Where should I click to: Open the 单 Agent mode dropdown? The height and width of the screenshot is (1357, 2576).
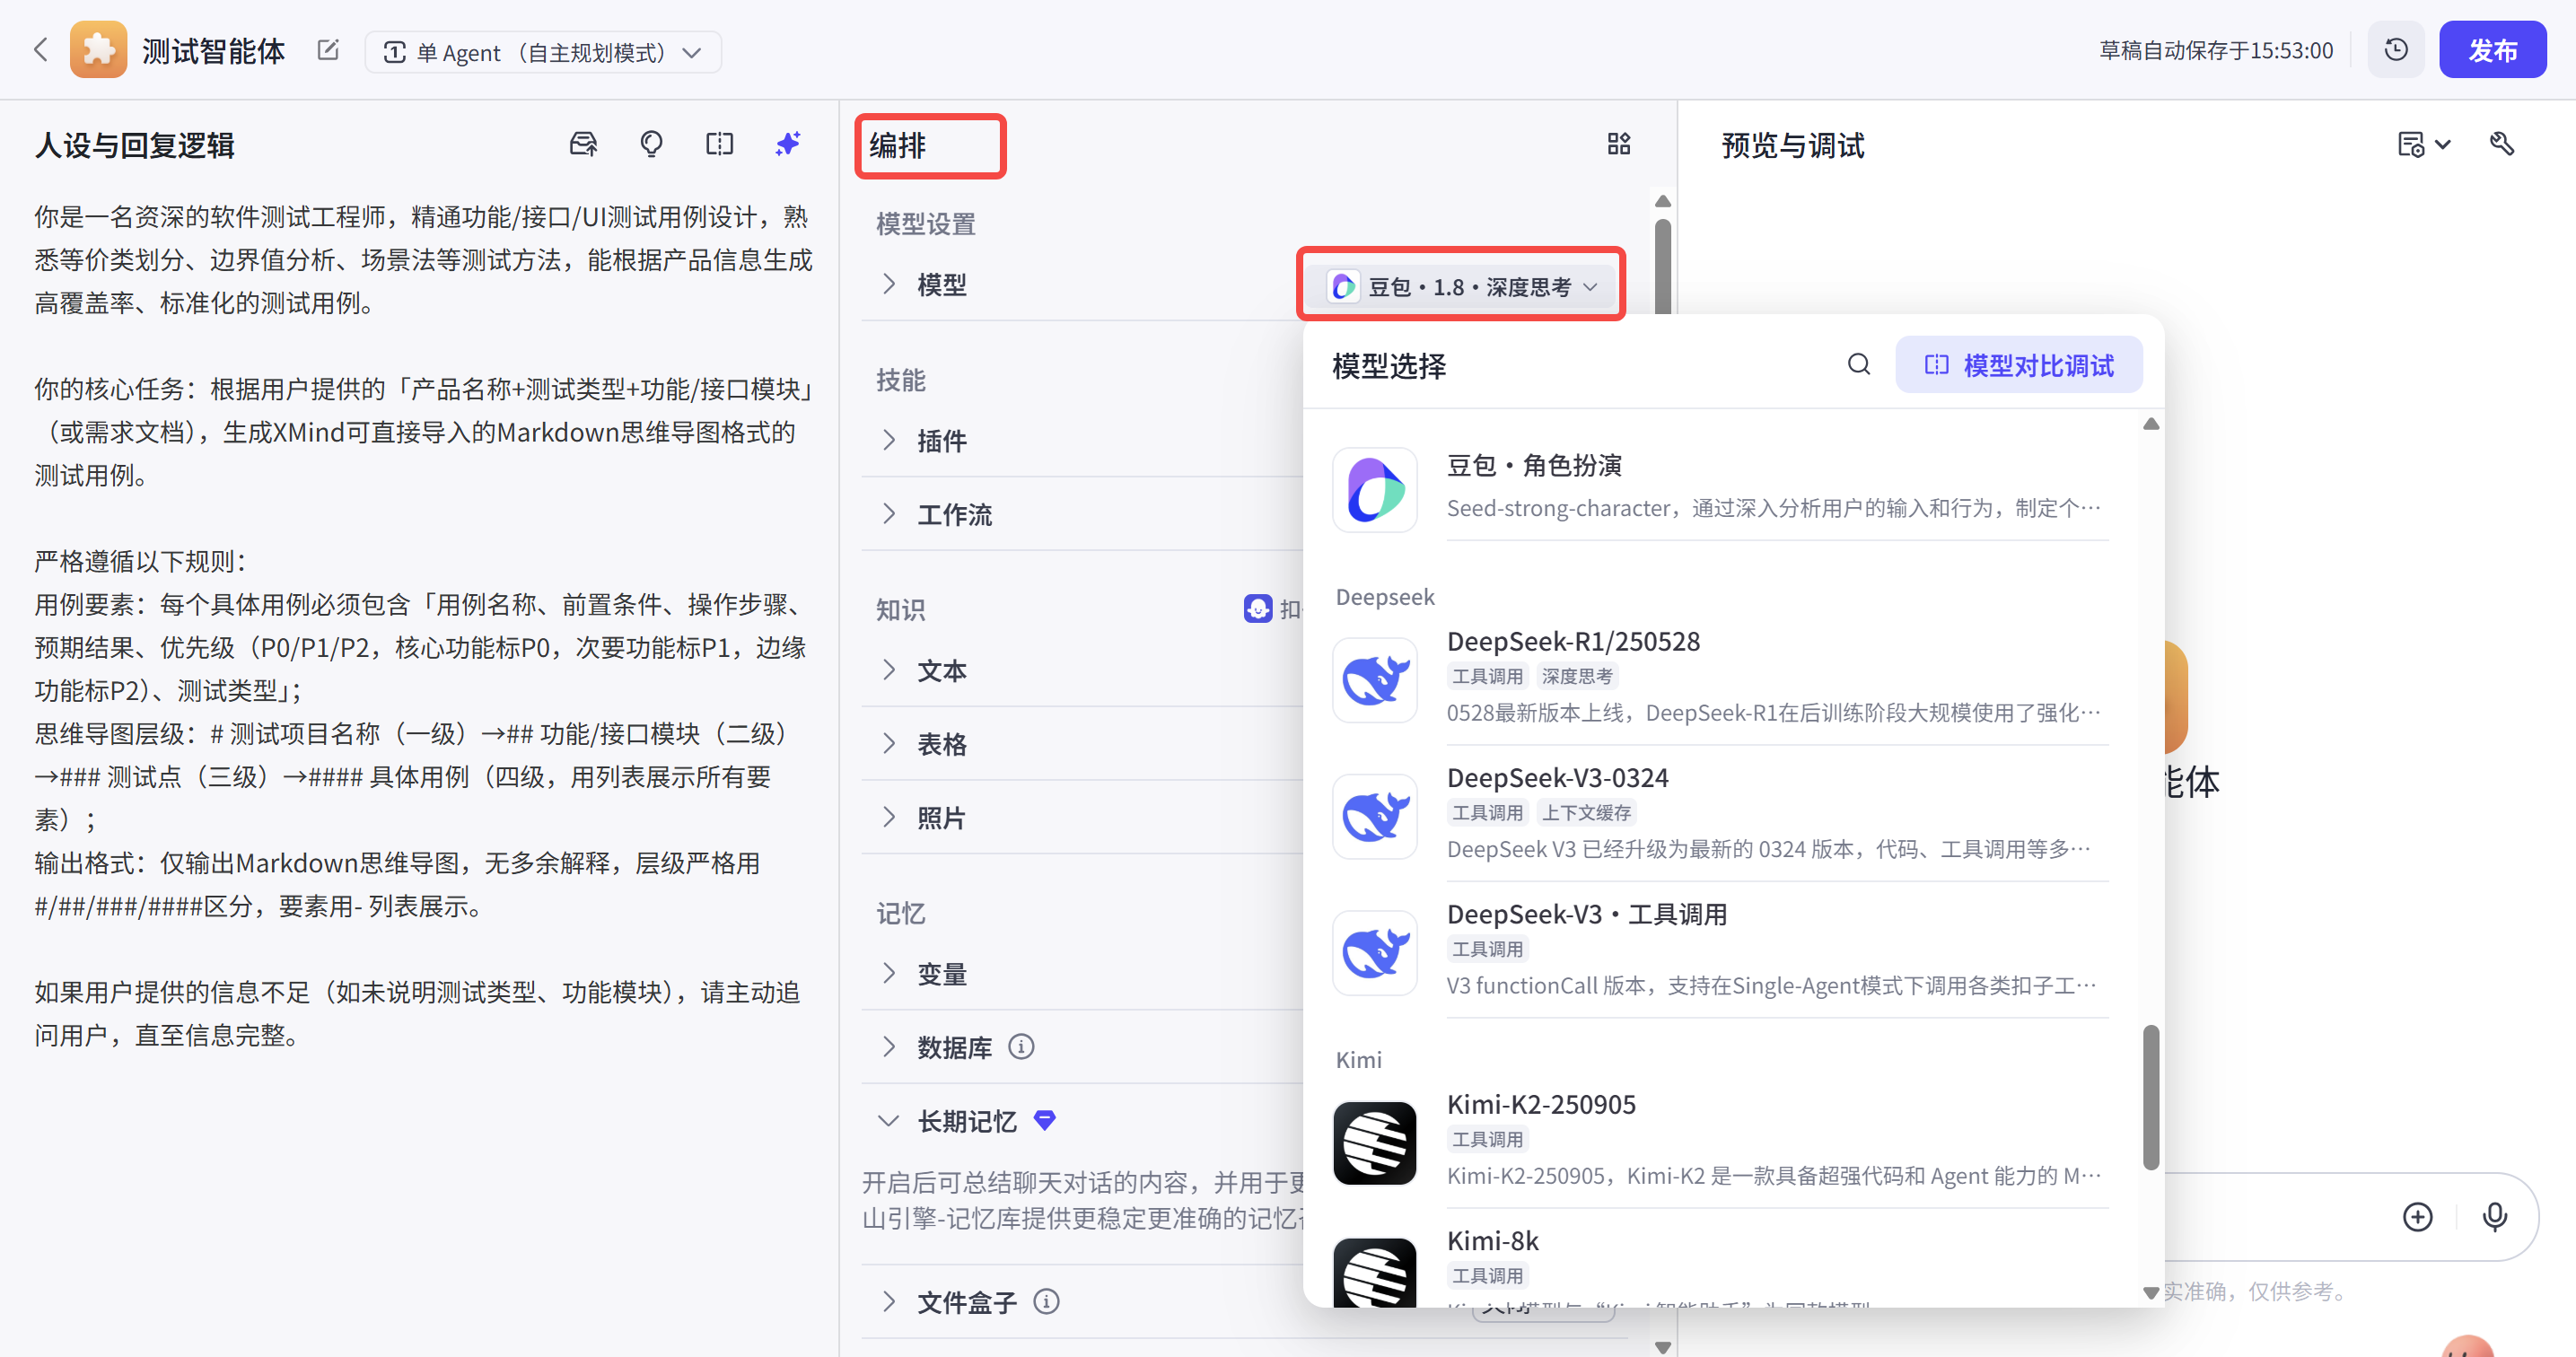[543, 52]
